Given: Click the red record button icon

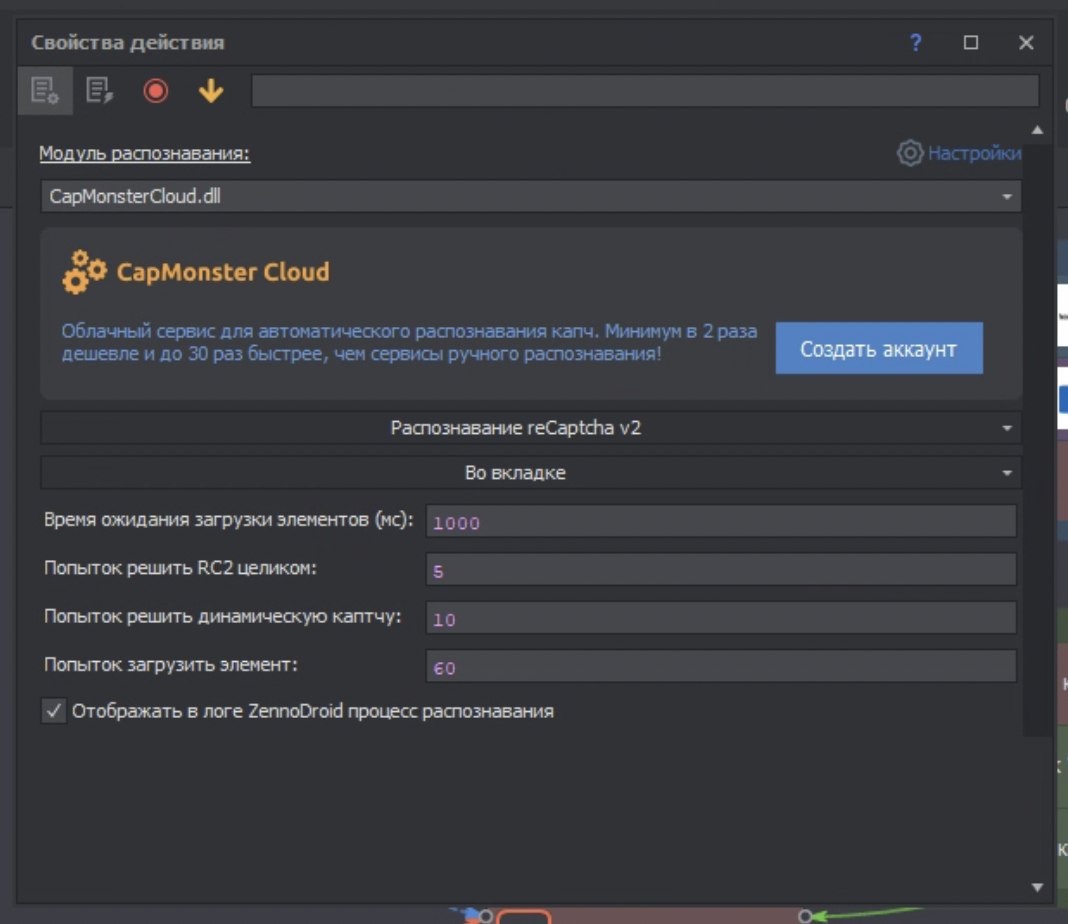Looking at the screenshot, I should pyautogui.click(x=155, y=91).
